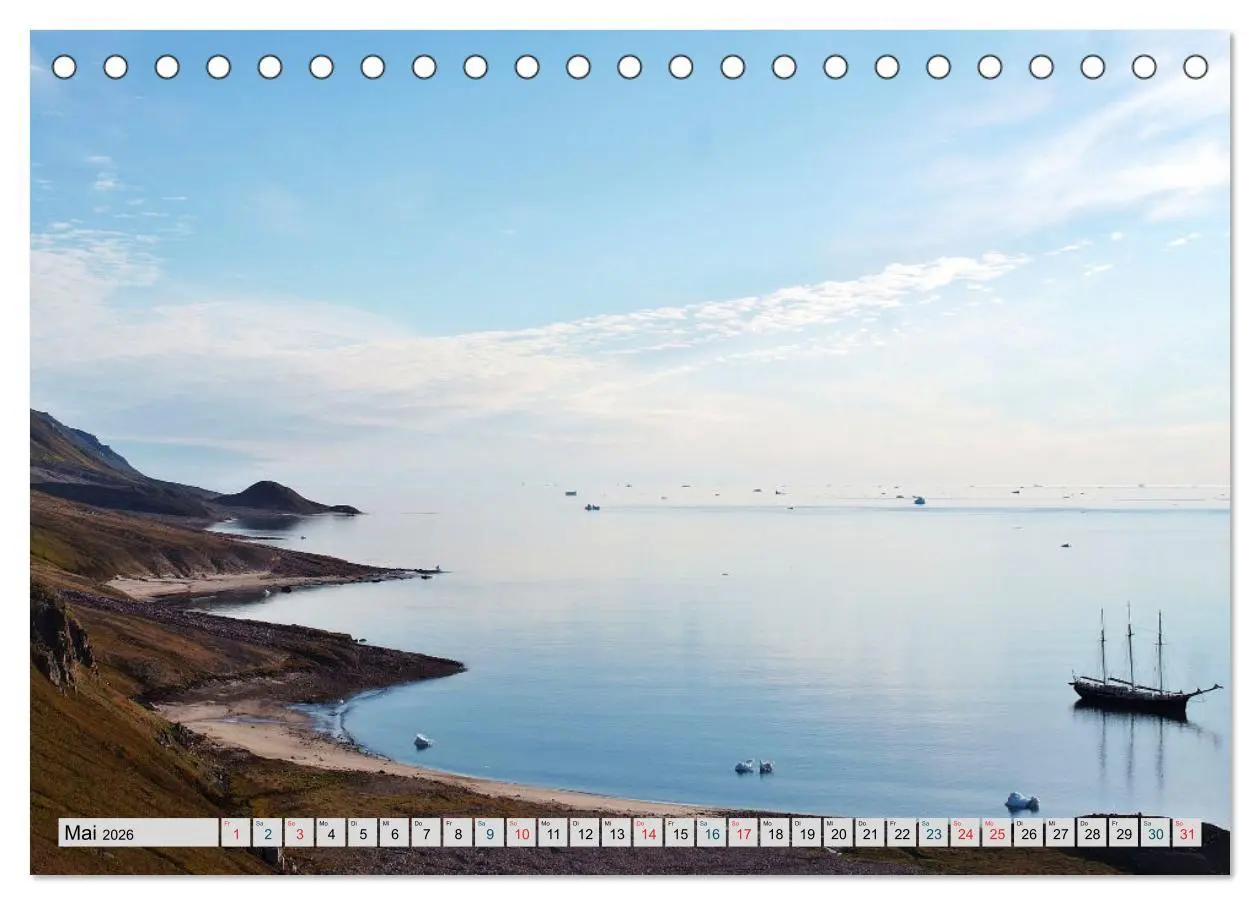
Task: Choose date cell 26
Action: point(1028,833)
